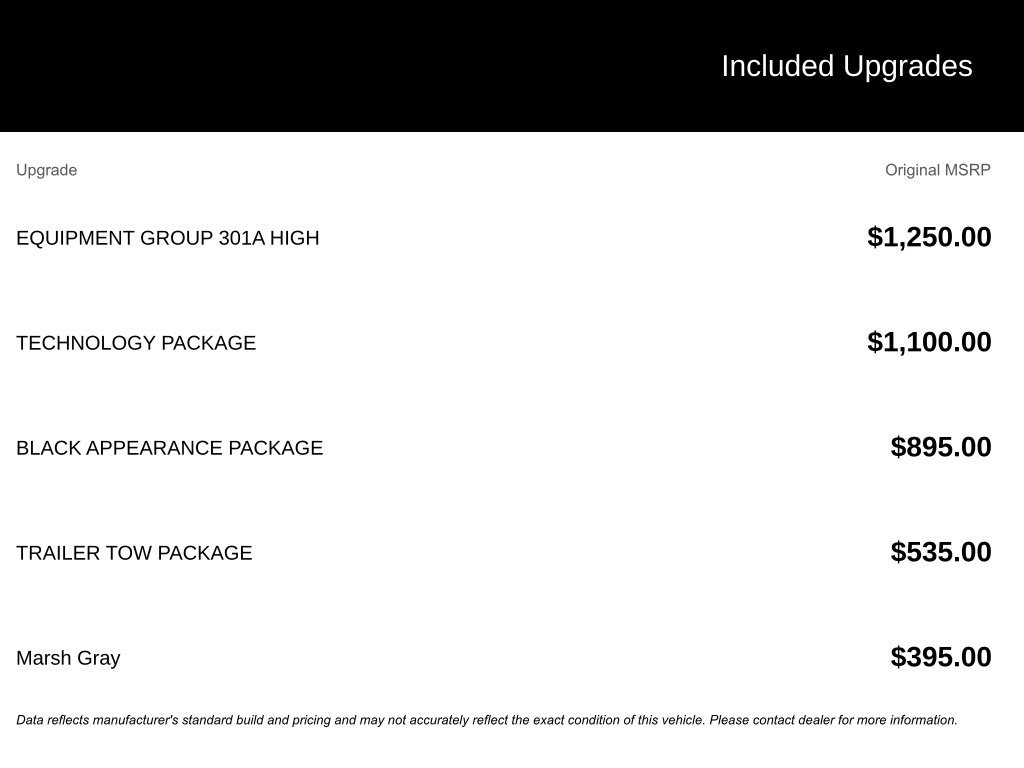Click the black header banner area

click(x=512, y=66)
